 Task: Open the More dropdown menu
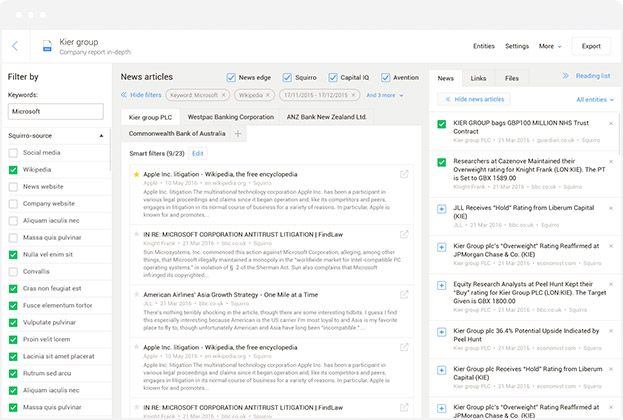(x=550, y=46)
